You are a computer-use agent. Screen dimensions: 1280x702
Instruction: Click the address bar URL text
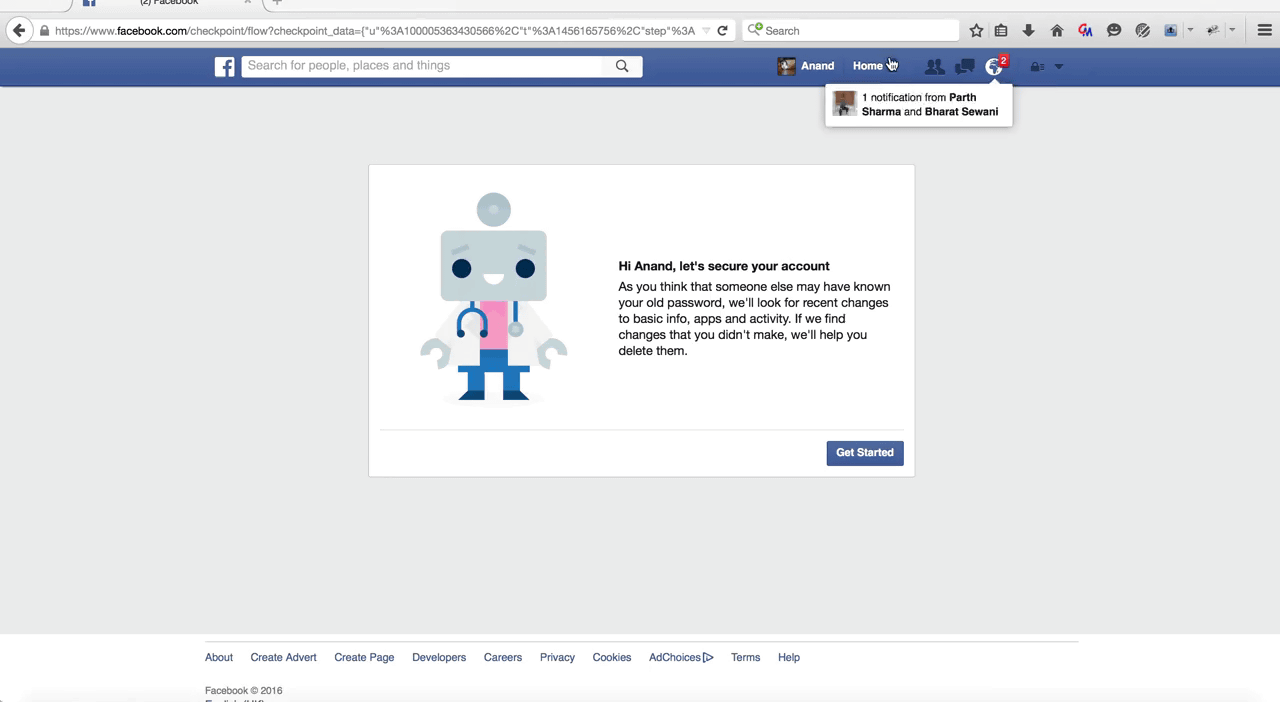coord(375,31)
